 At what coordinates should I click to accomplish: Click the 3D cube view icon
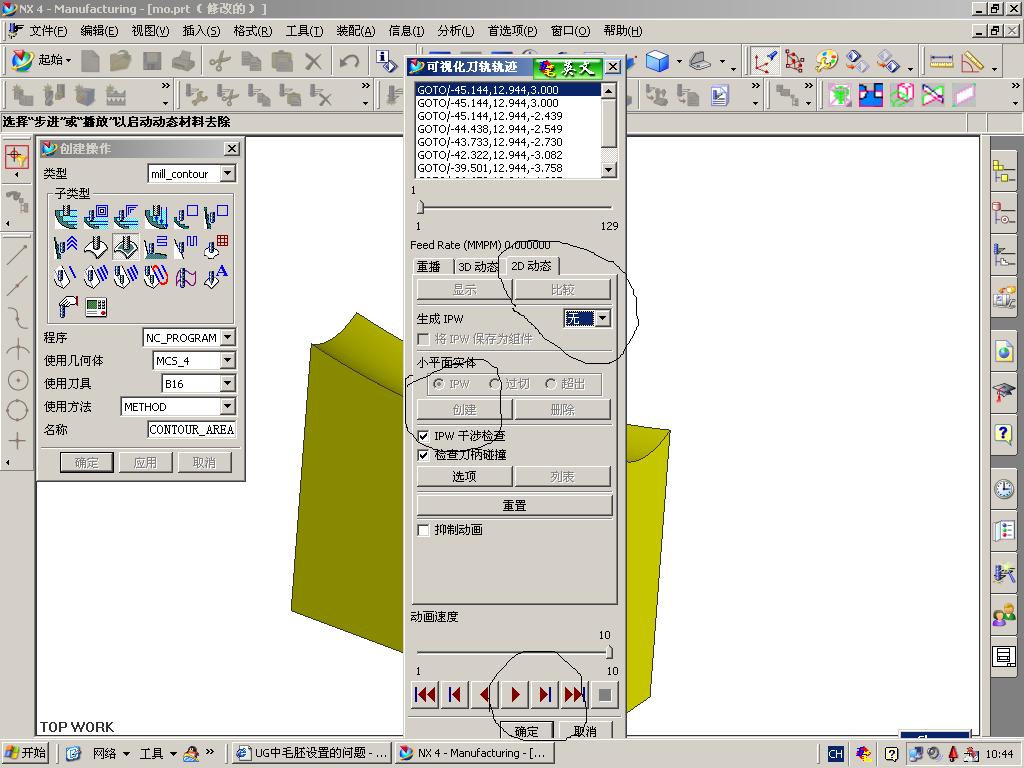pyautogui.click(x=657, y=61)
